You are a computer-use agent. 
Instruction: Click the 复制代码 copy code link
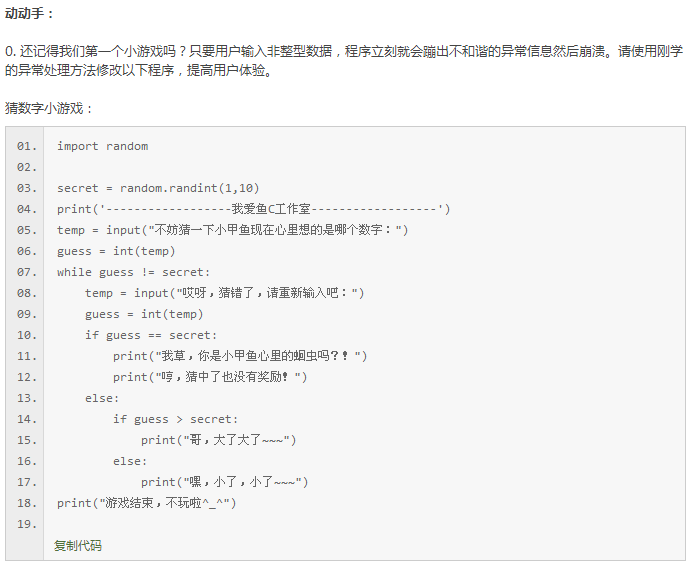point(78,546)
